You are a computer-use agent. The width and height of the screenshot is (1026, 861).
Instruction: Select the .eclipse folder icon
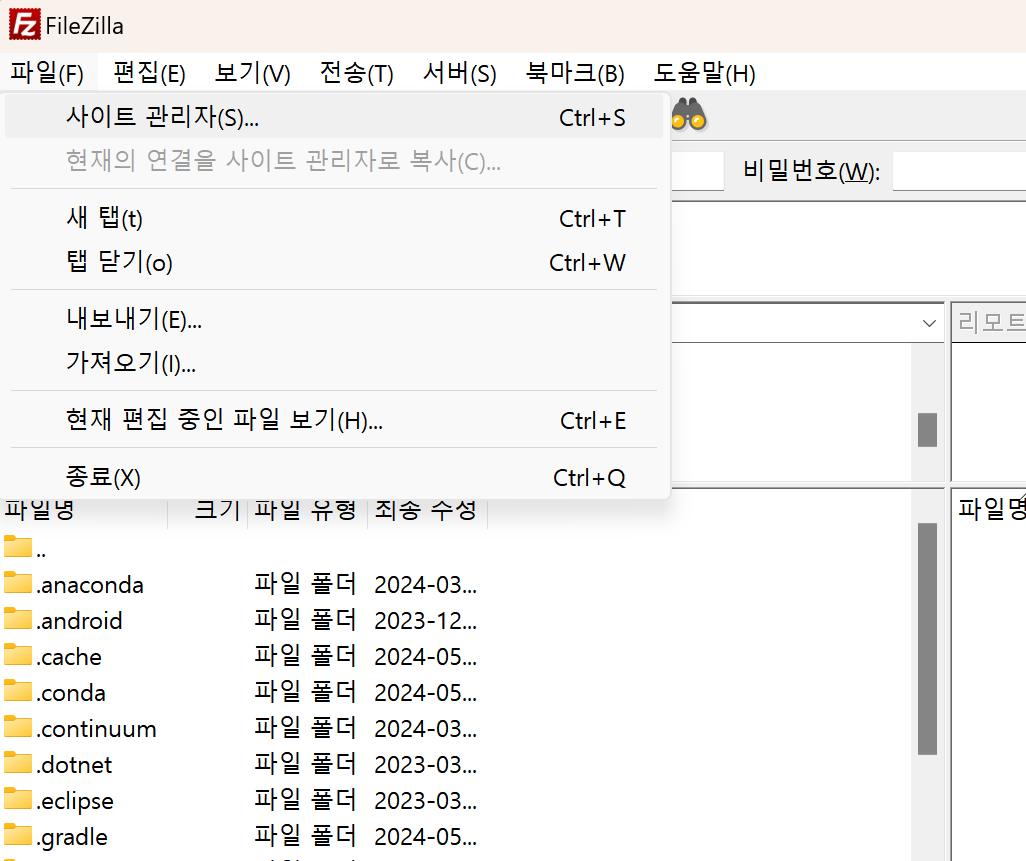[18, 798]
